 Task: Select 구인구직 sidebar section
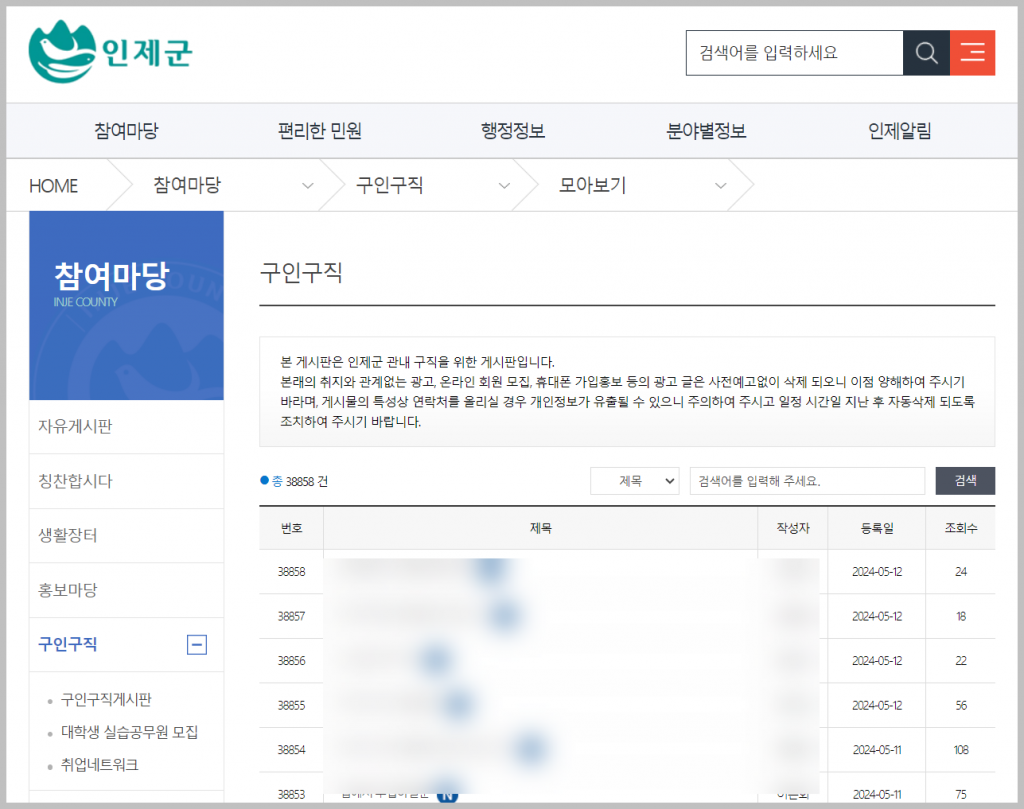pos(68,644)
